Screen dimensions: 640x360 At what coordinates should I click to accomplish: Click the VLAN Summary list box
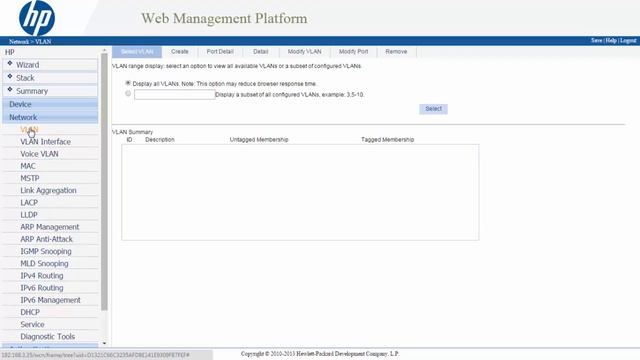pos(300,192)
